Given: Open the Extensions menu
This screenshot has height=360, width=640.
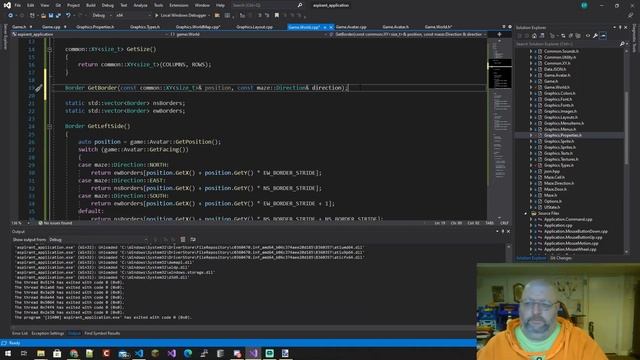Looking at the screenshot, I should pyautogui.click(x=179, y=5).
